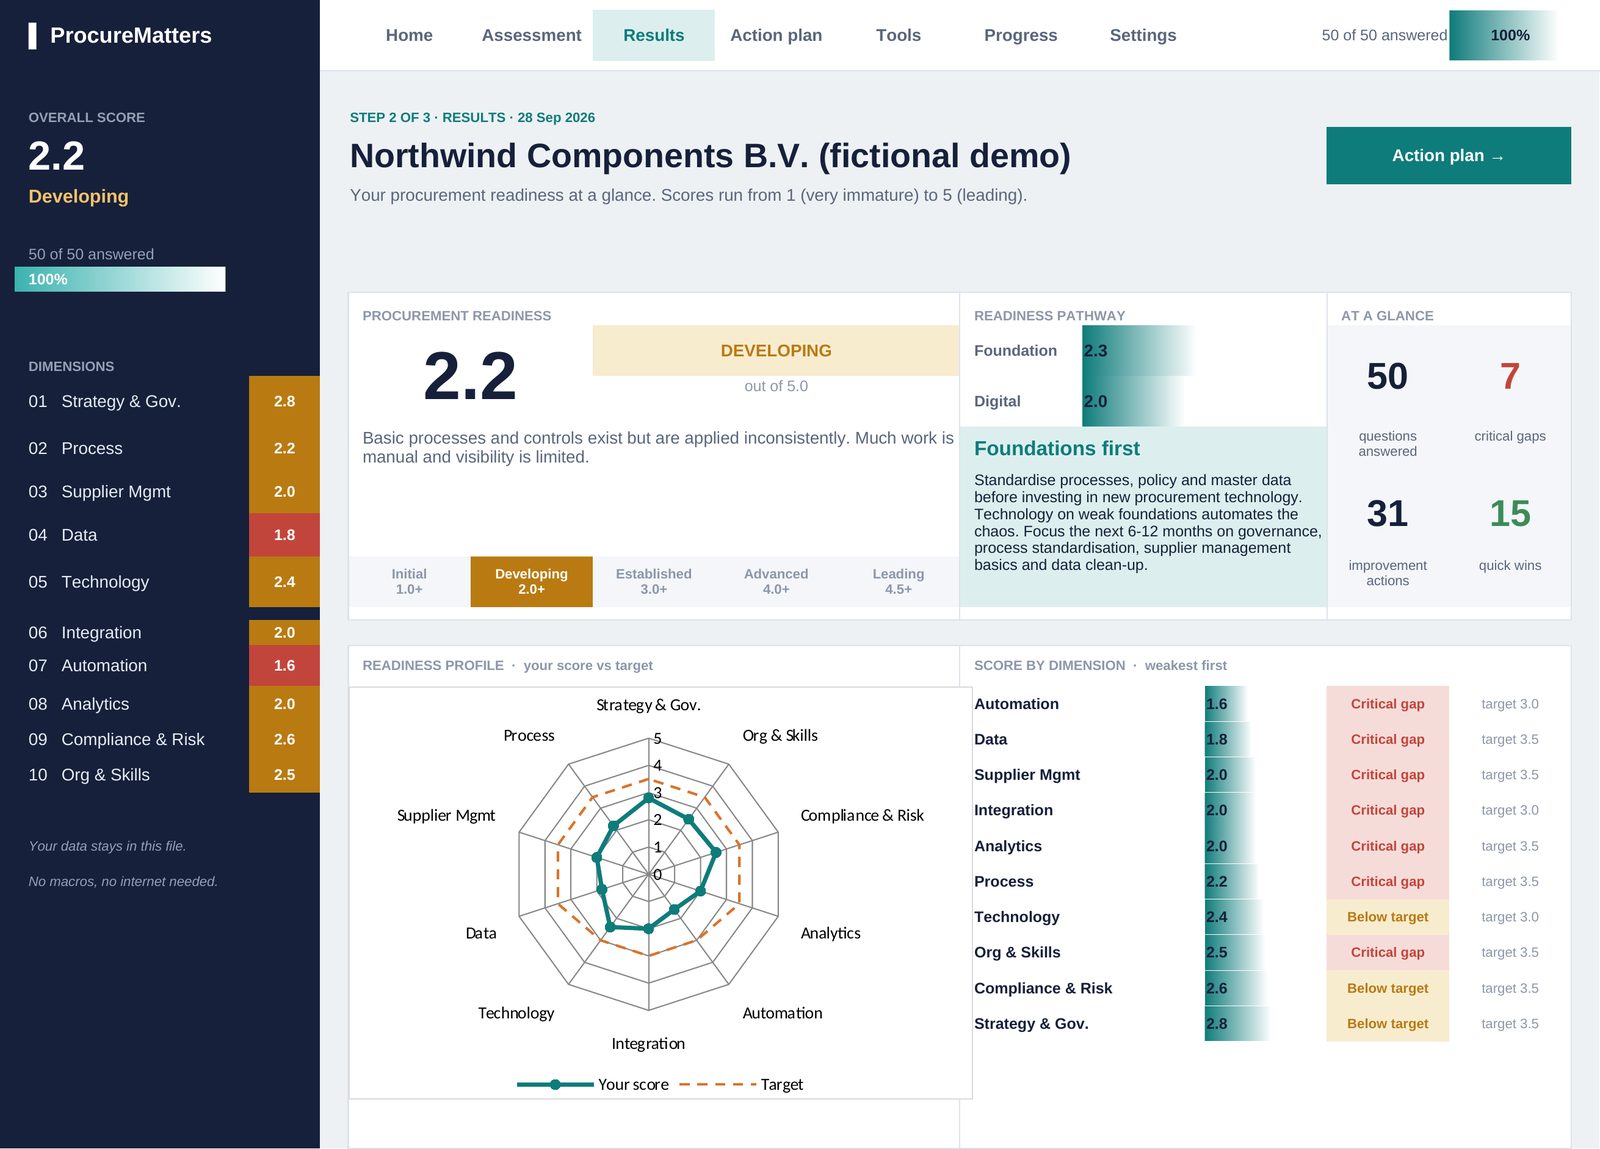Click the 1.6 bar for Automation row
Screen dimensions: 1600x1149
tap(1225, 704)
